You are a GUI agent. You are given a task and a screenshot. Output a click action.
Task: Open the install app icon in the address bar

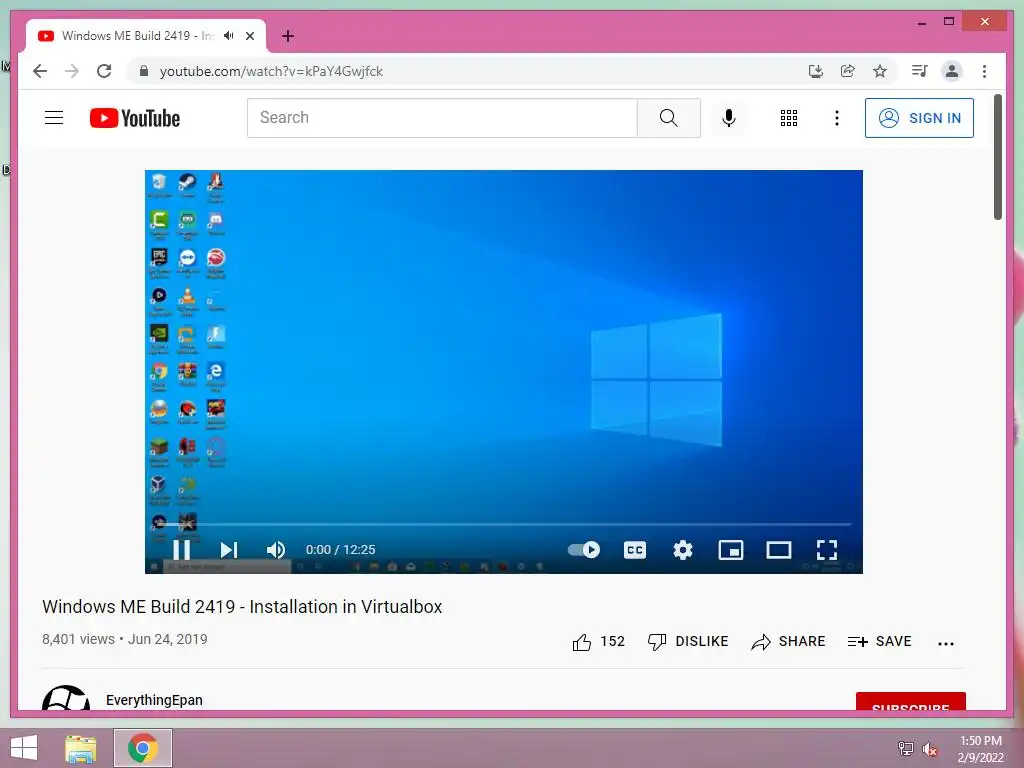coord(816,71)
